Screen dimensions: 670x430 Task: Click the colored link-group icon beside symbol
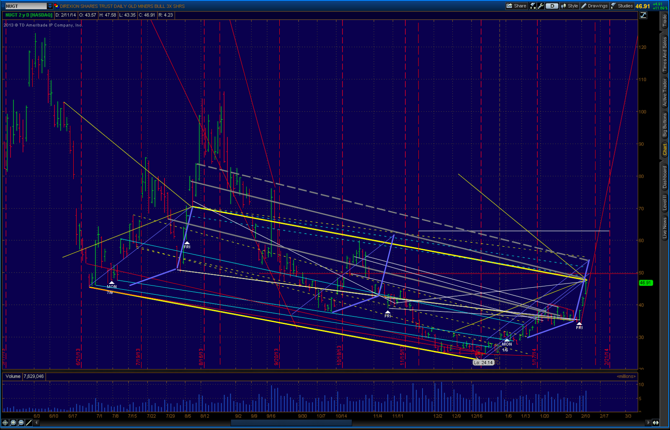point(56,6)
